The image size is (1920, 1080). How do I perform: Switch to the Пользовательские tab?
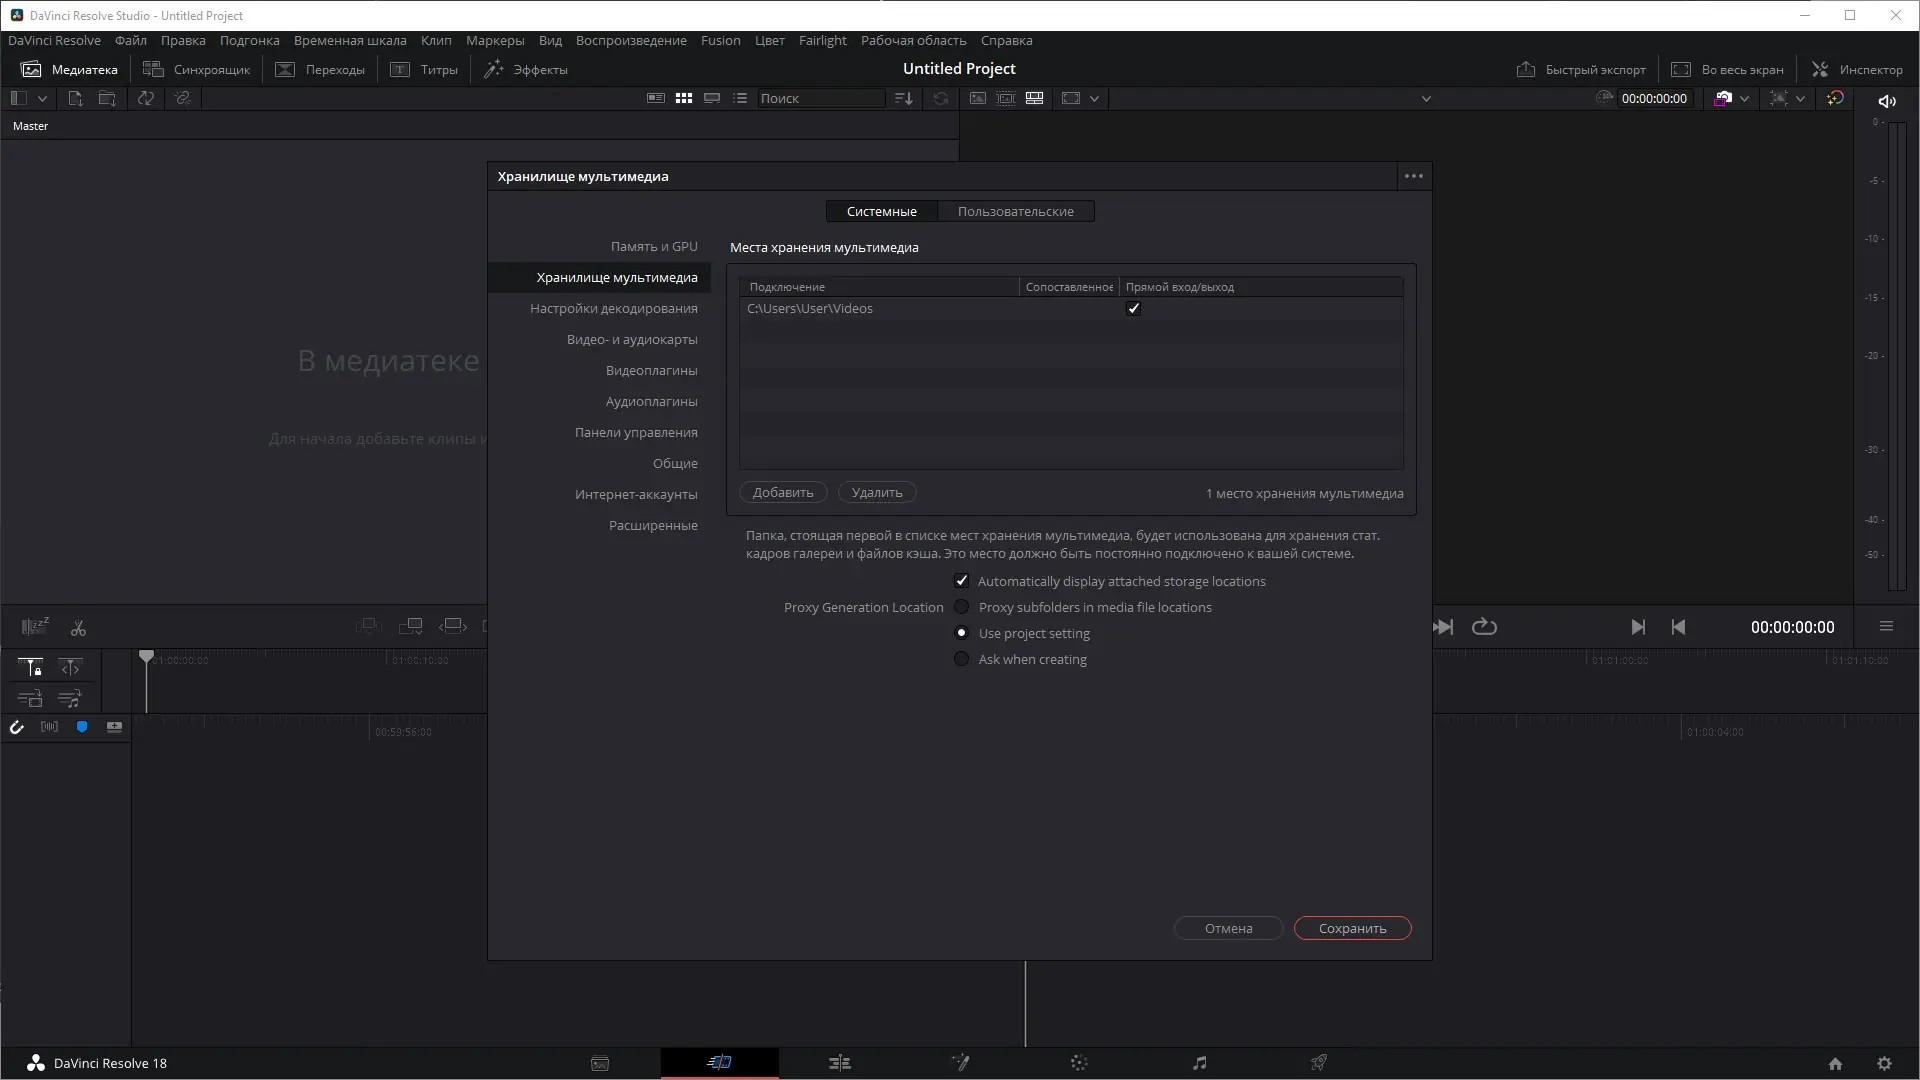click(1015, 211)
